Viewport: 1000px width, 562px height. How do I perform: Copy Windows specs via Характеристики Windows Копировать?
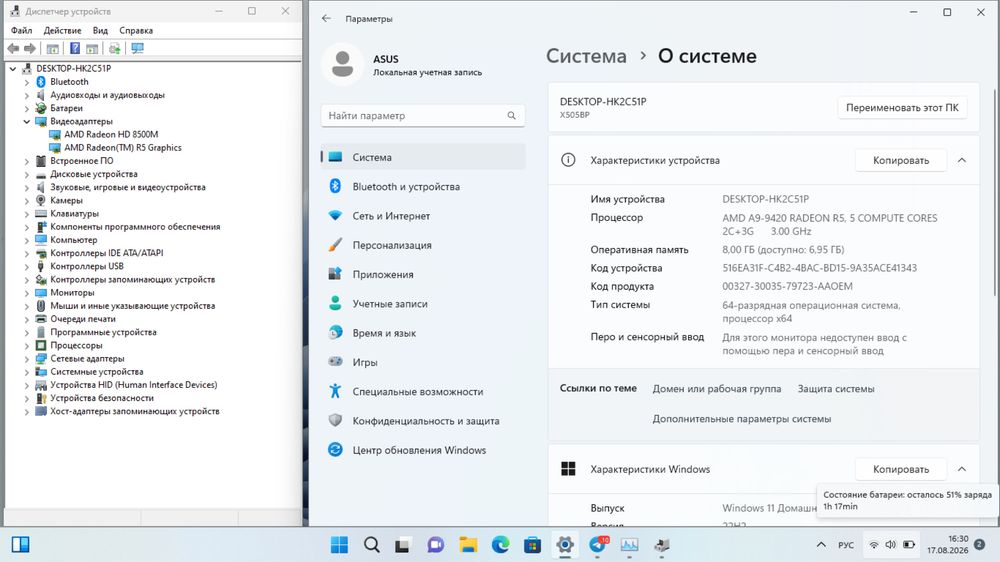[x=901, y=469]
